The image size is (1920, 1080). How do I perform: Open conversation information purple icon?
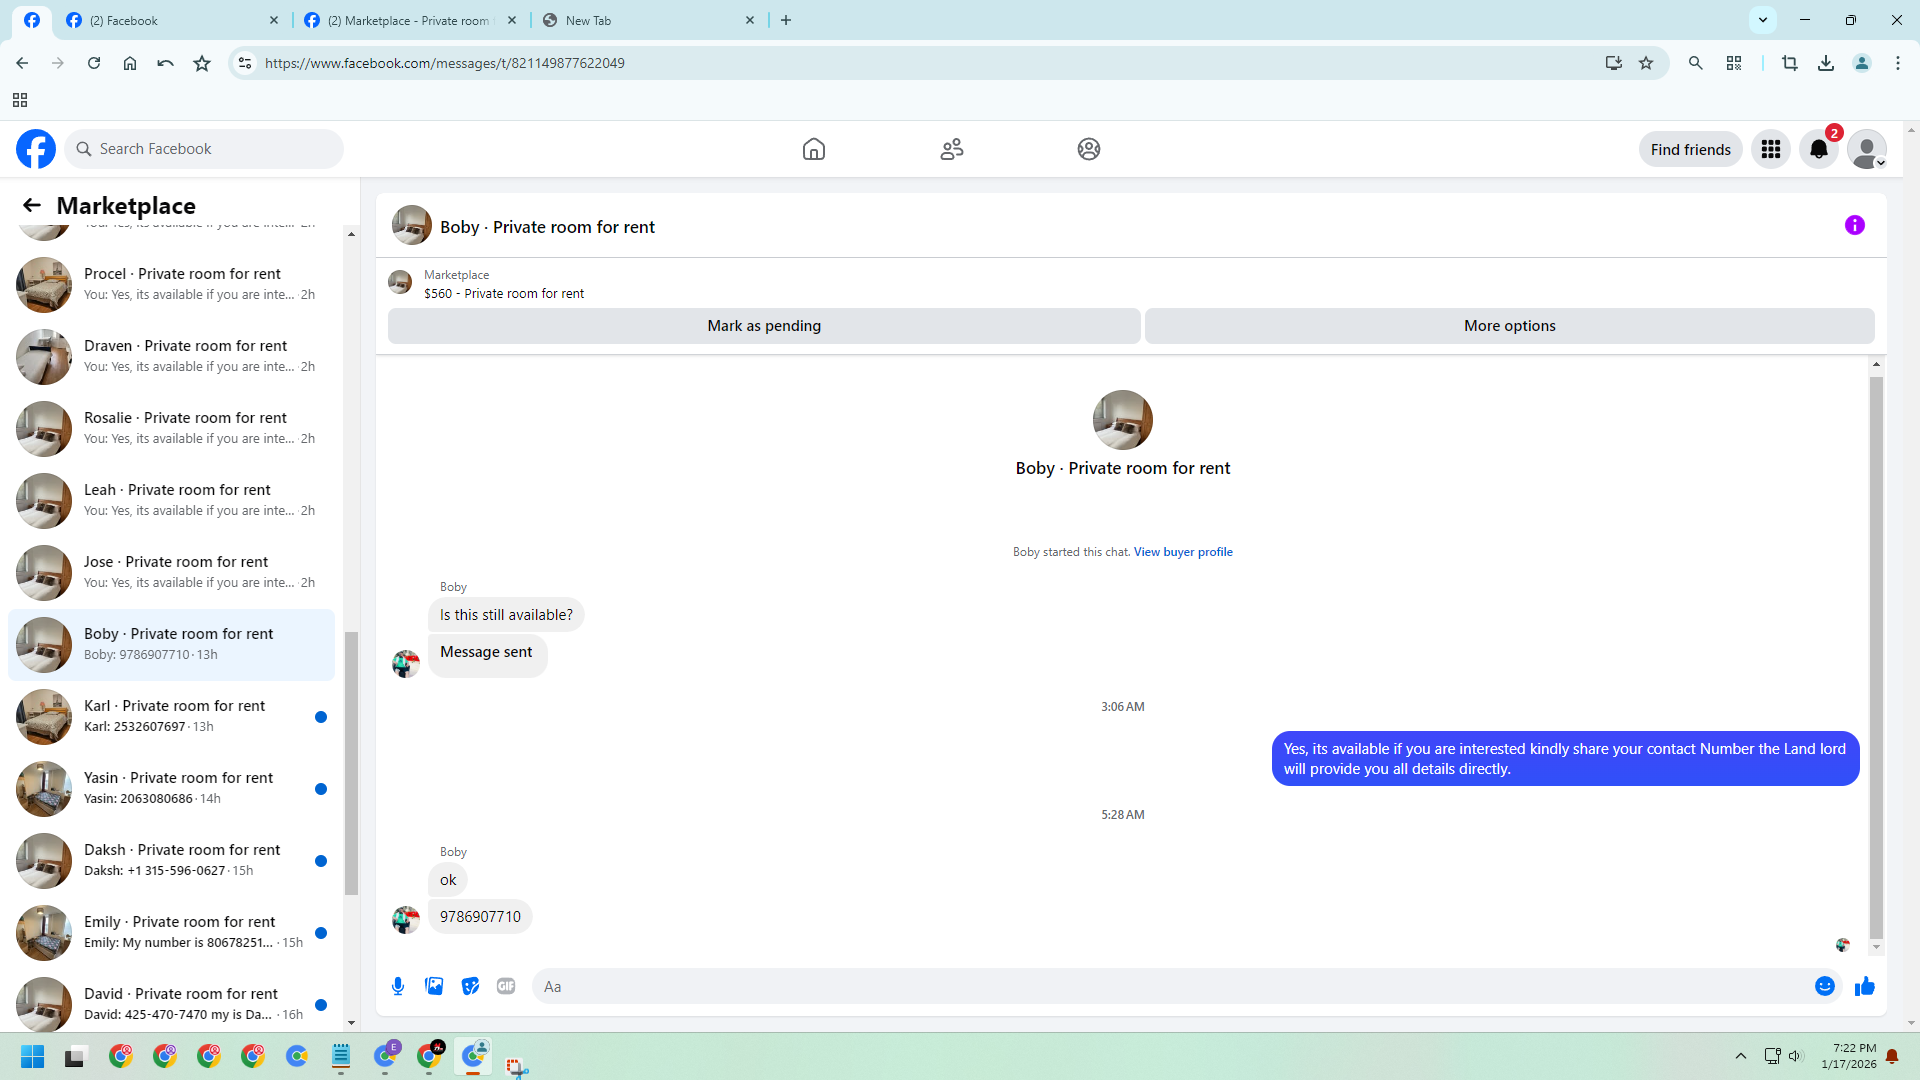[1854, 226]
